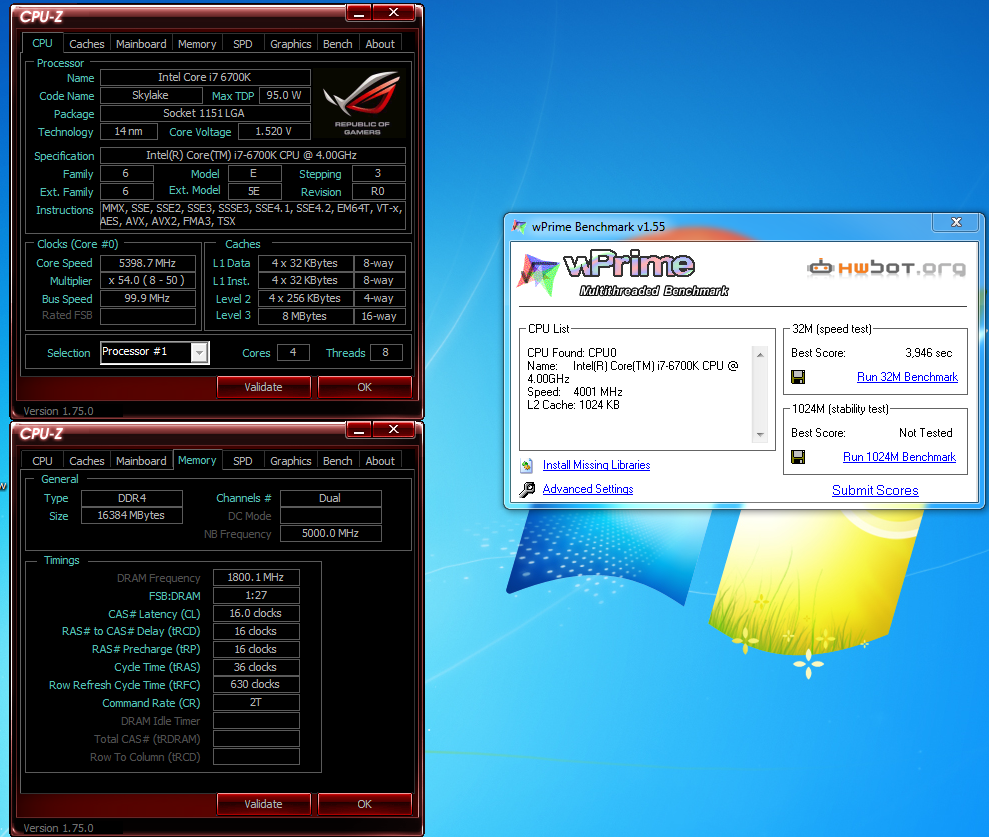Screen dimensions: 989x837
Task: Click the memory Type field DDR4
Action: (131, 498)
